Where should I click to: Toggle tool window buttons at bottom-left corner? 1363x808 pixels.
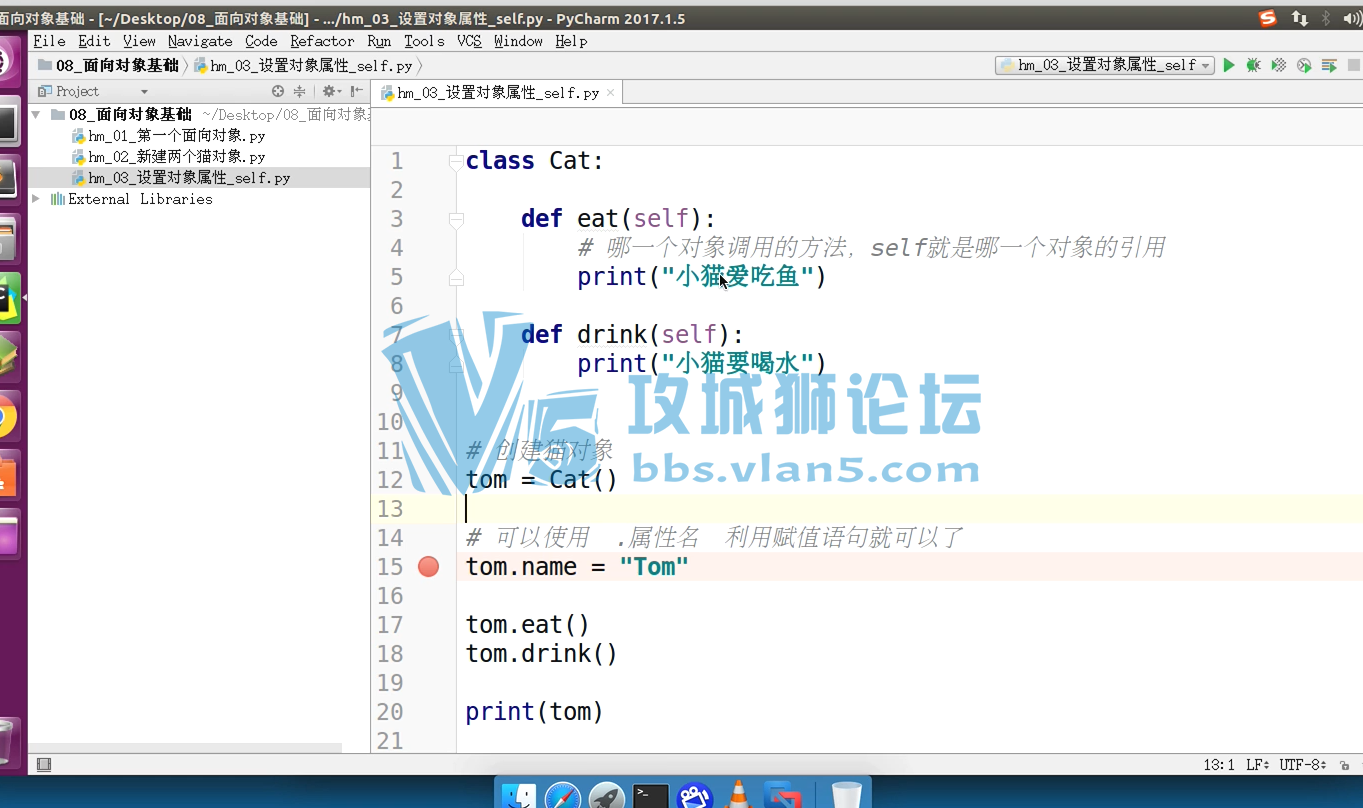pyautogui.click(x=44, y=765)
